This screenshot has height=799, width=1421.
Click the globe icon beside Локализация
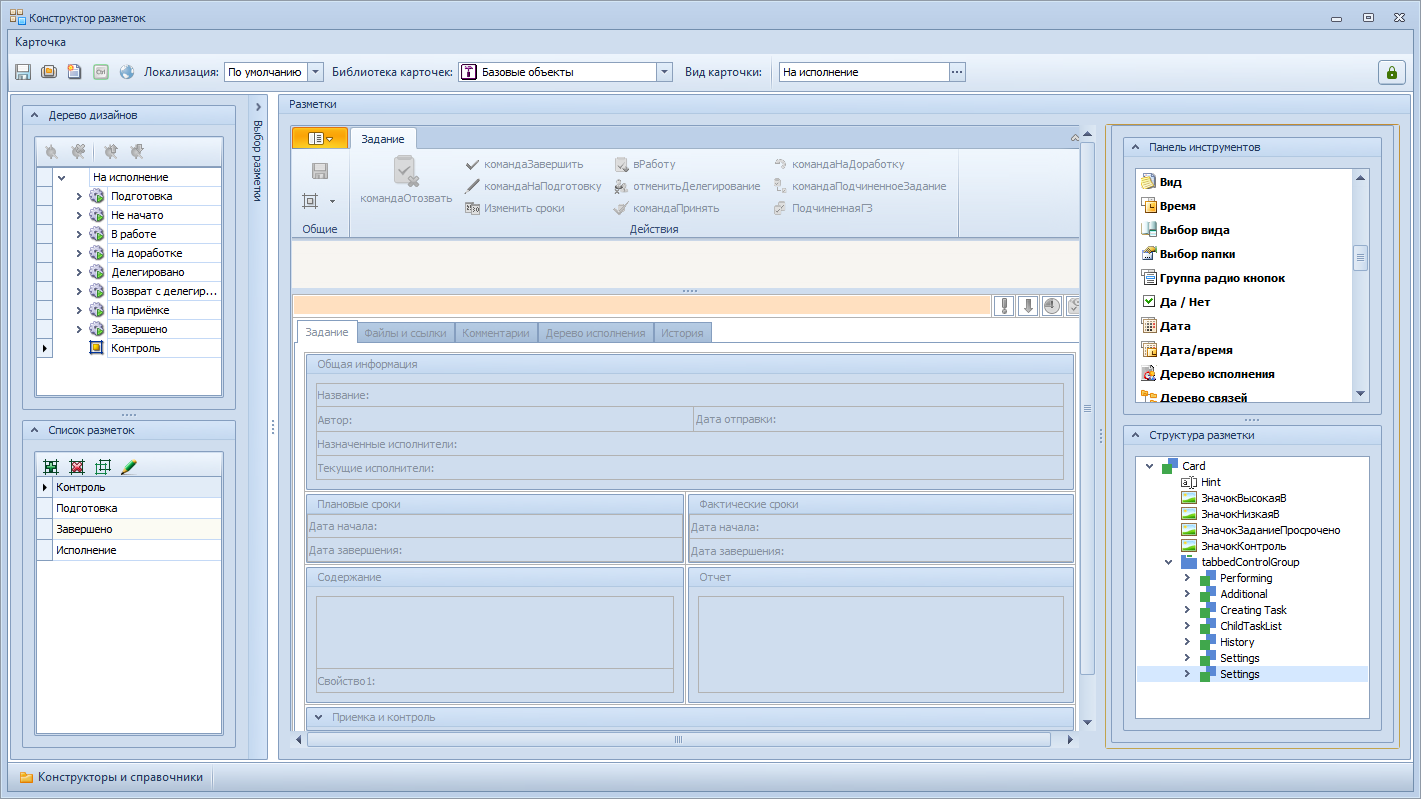click(127, 72)
